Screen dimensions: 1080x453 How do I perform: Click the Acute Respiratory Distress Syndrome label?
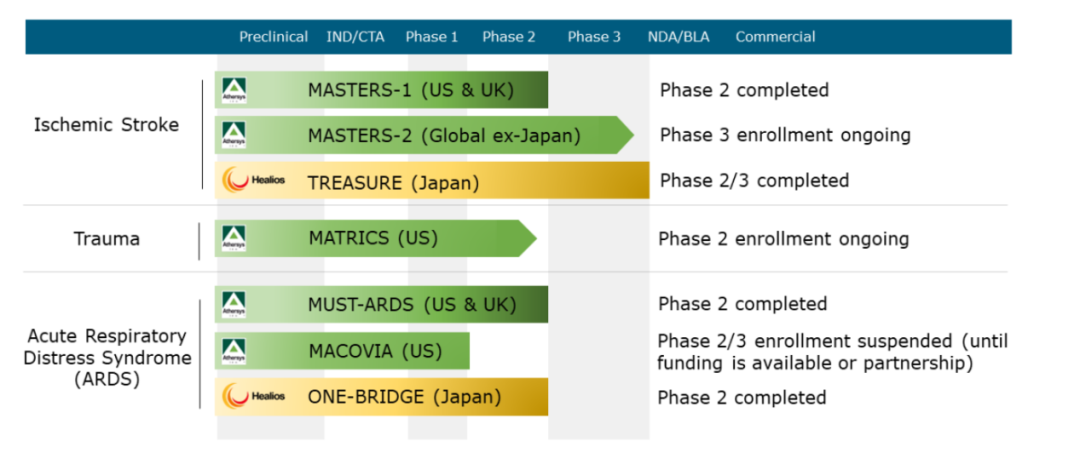click(106, 358)
